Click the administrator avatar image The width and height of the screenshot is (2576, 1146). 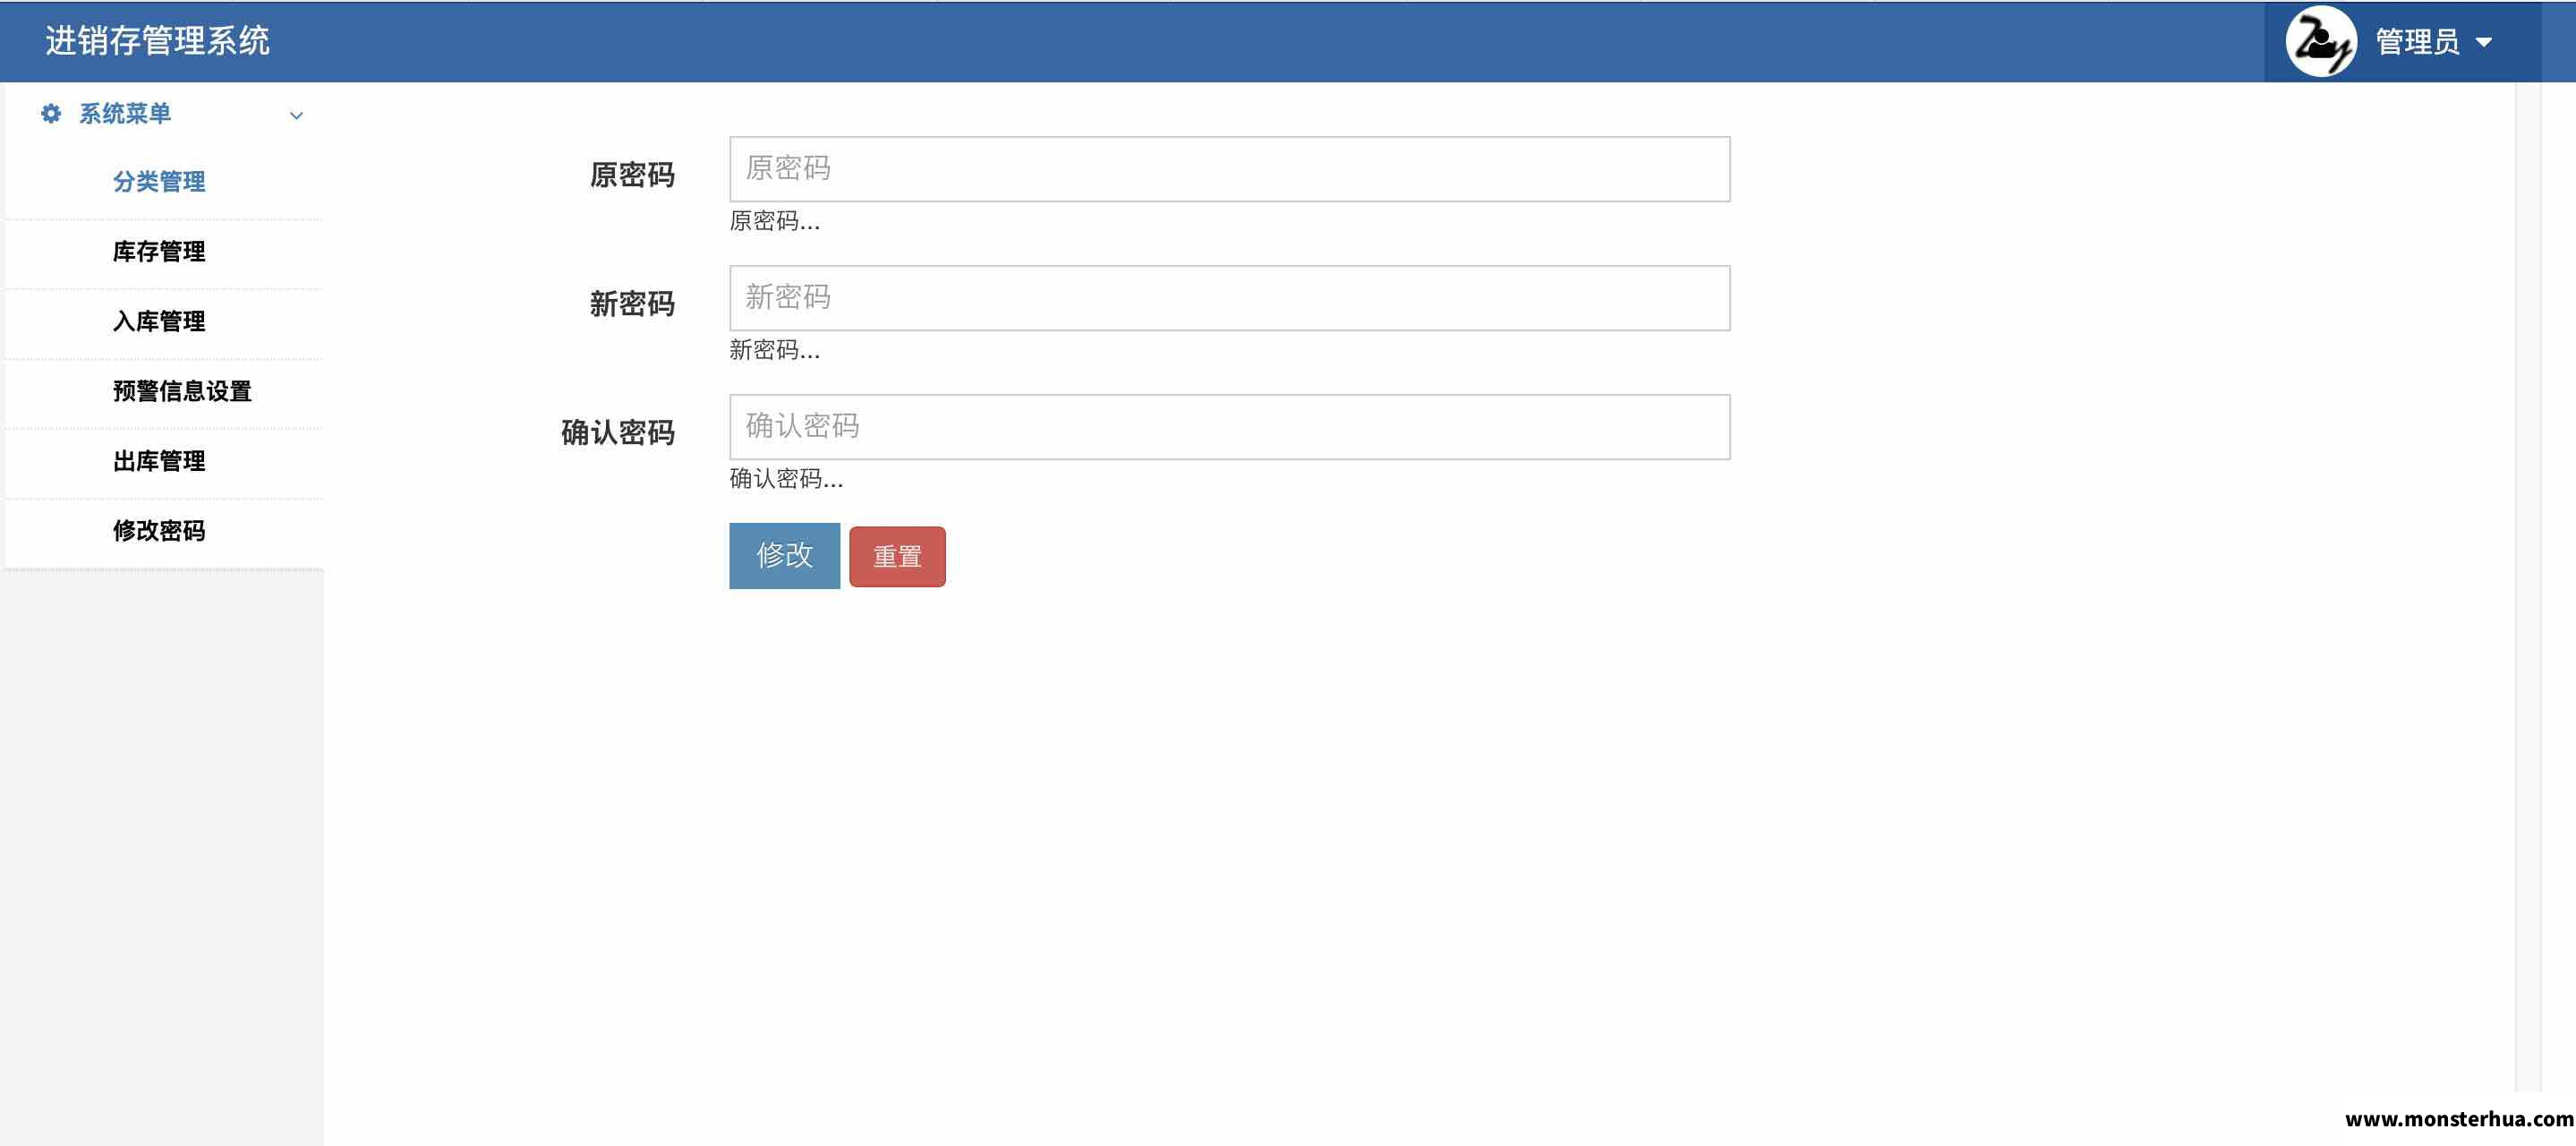[2321, 41]
